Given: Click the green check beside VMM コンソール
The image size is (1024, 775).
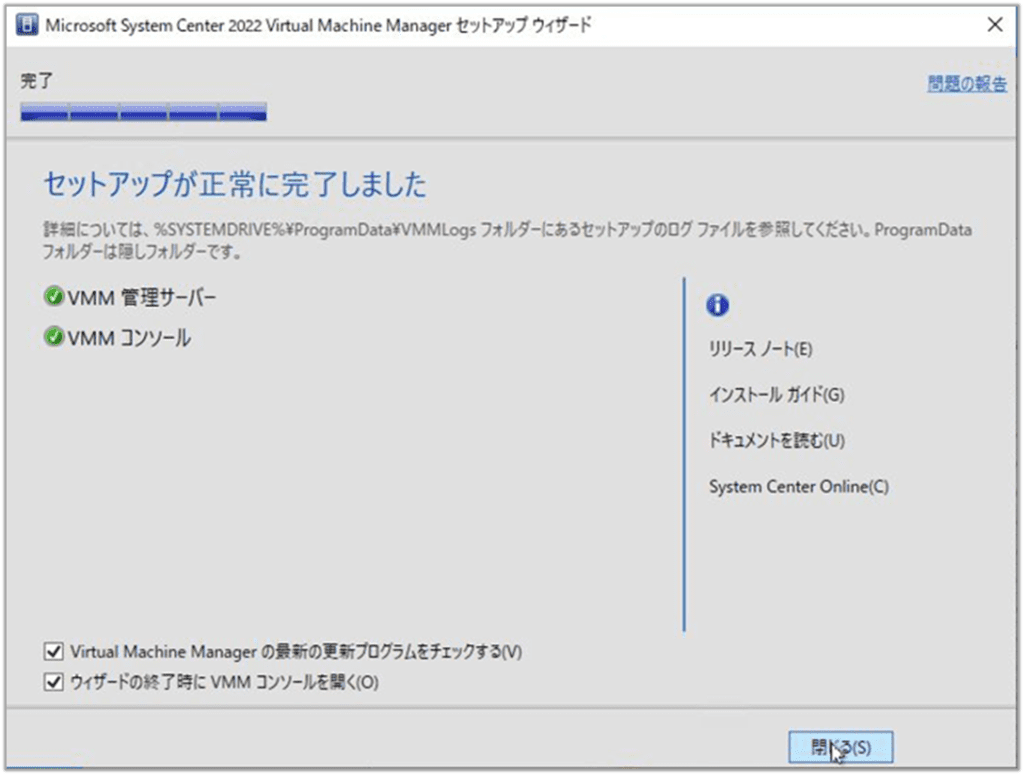Looking at the screenshot, I should (54, 337).
